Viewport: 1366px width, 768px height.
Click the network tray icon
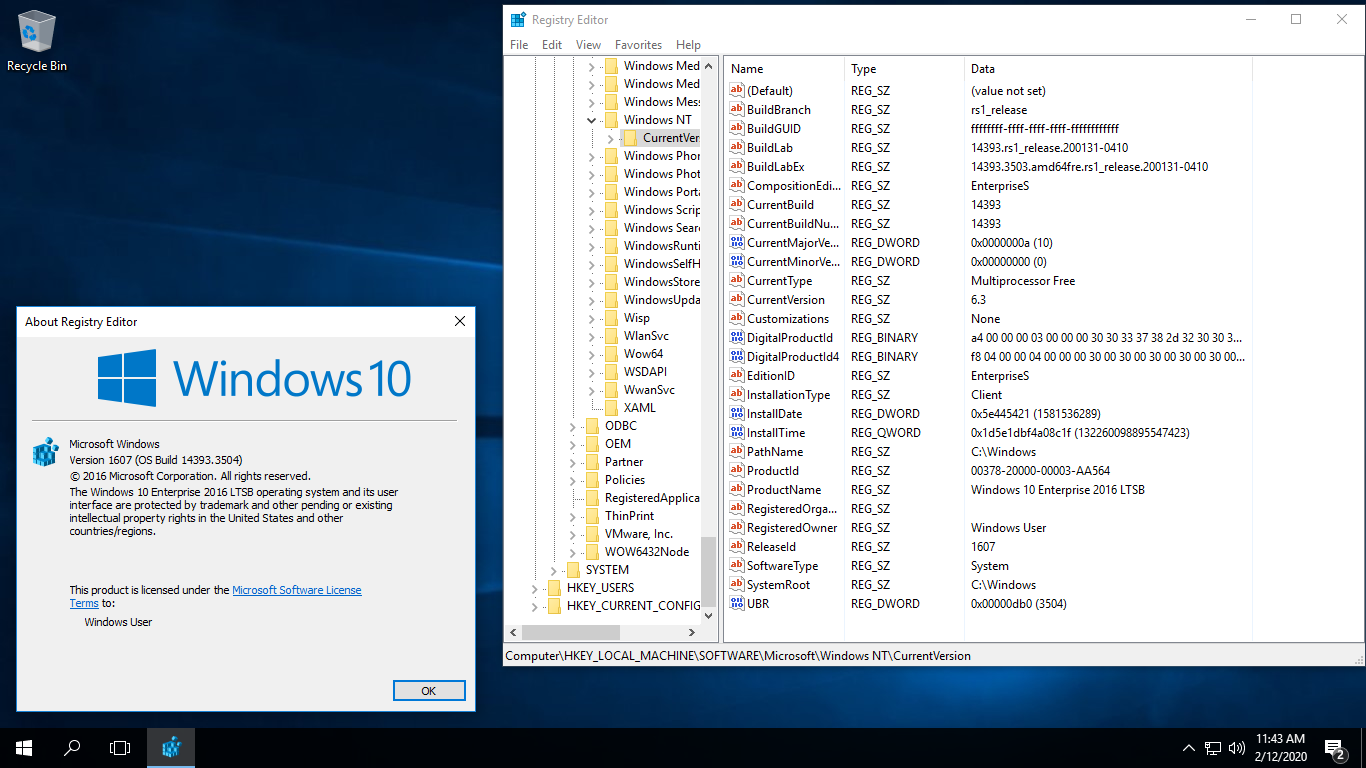pyautogui.click(x=1213, y=747)
